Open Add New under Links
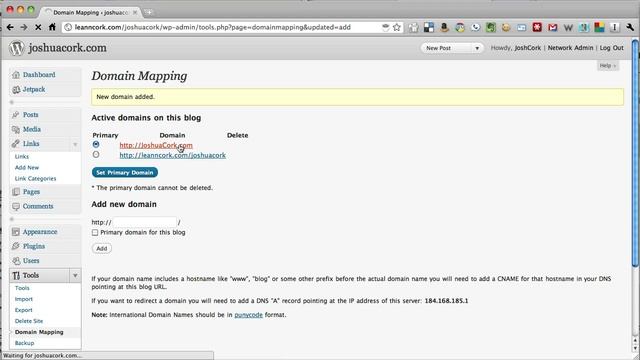The width and height of the screenshot is (640, 360). click(x=27, y=168)
